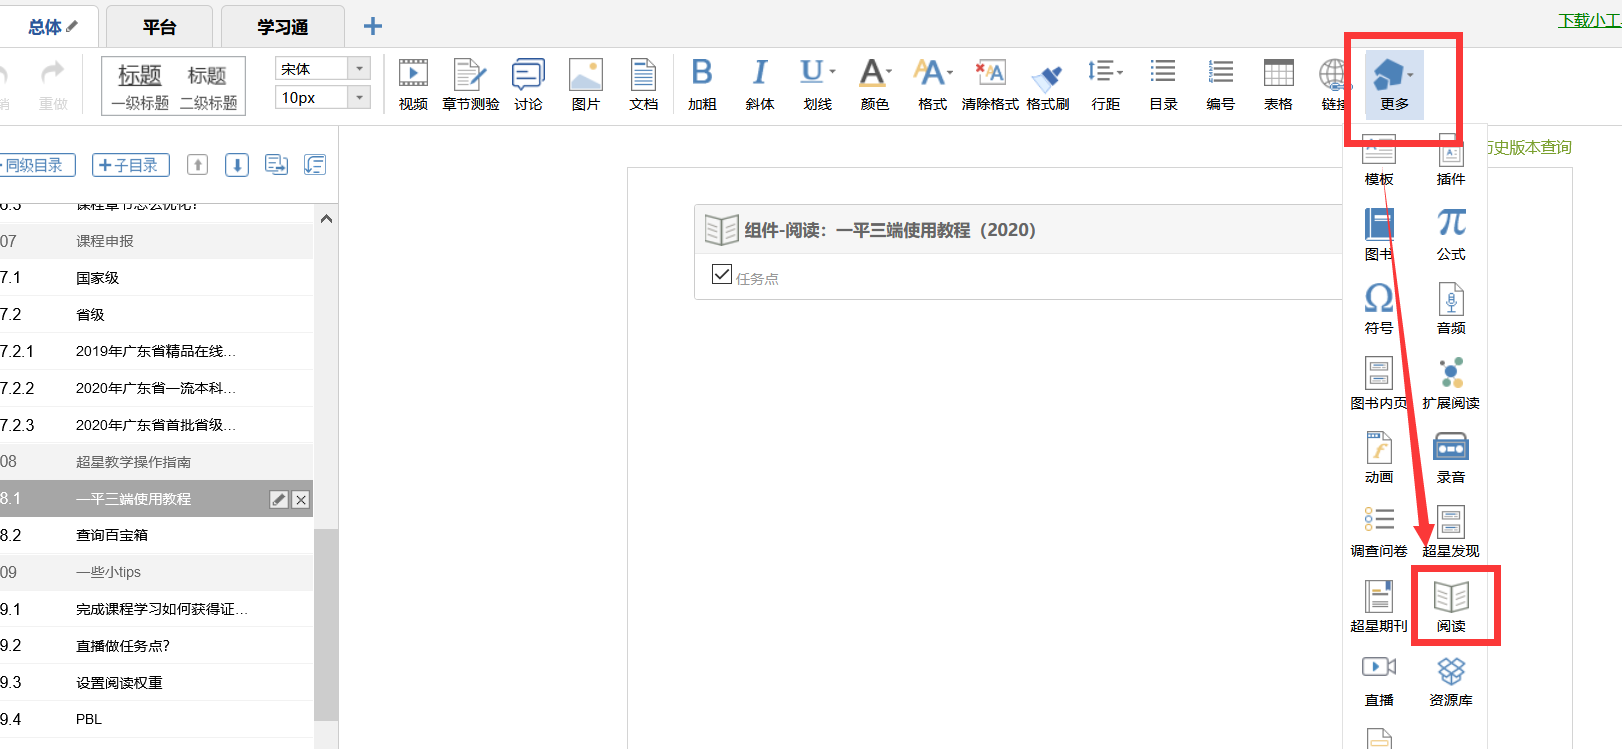Start a recording with 录音 icon
This screenshot has height=749, width=1622.
(1451, 457)
